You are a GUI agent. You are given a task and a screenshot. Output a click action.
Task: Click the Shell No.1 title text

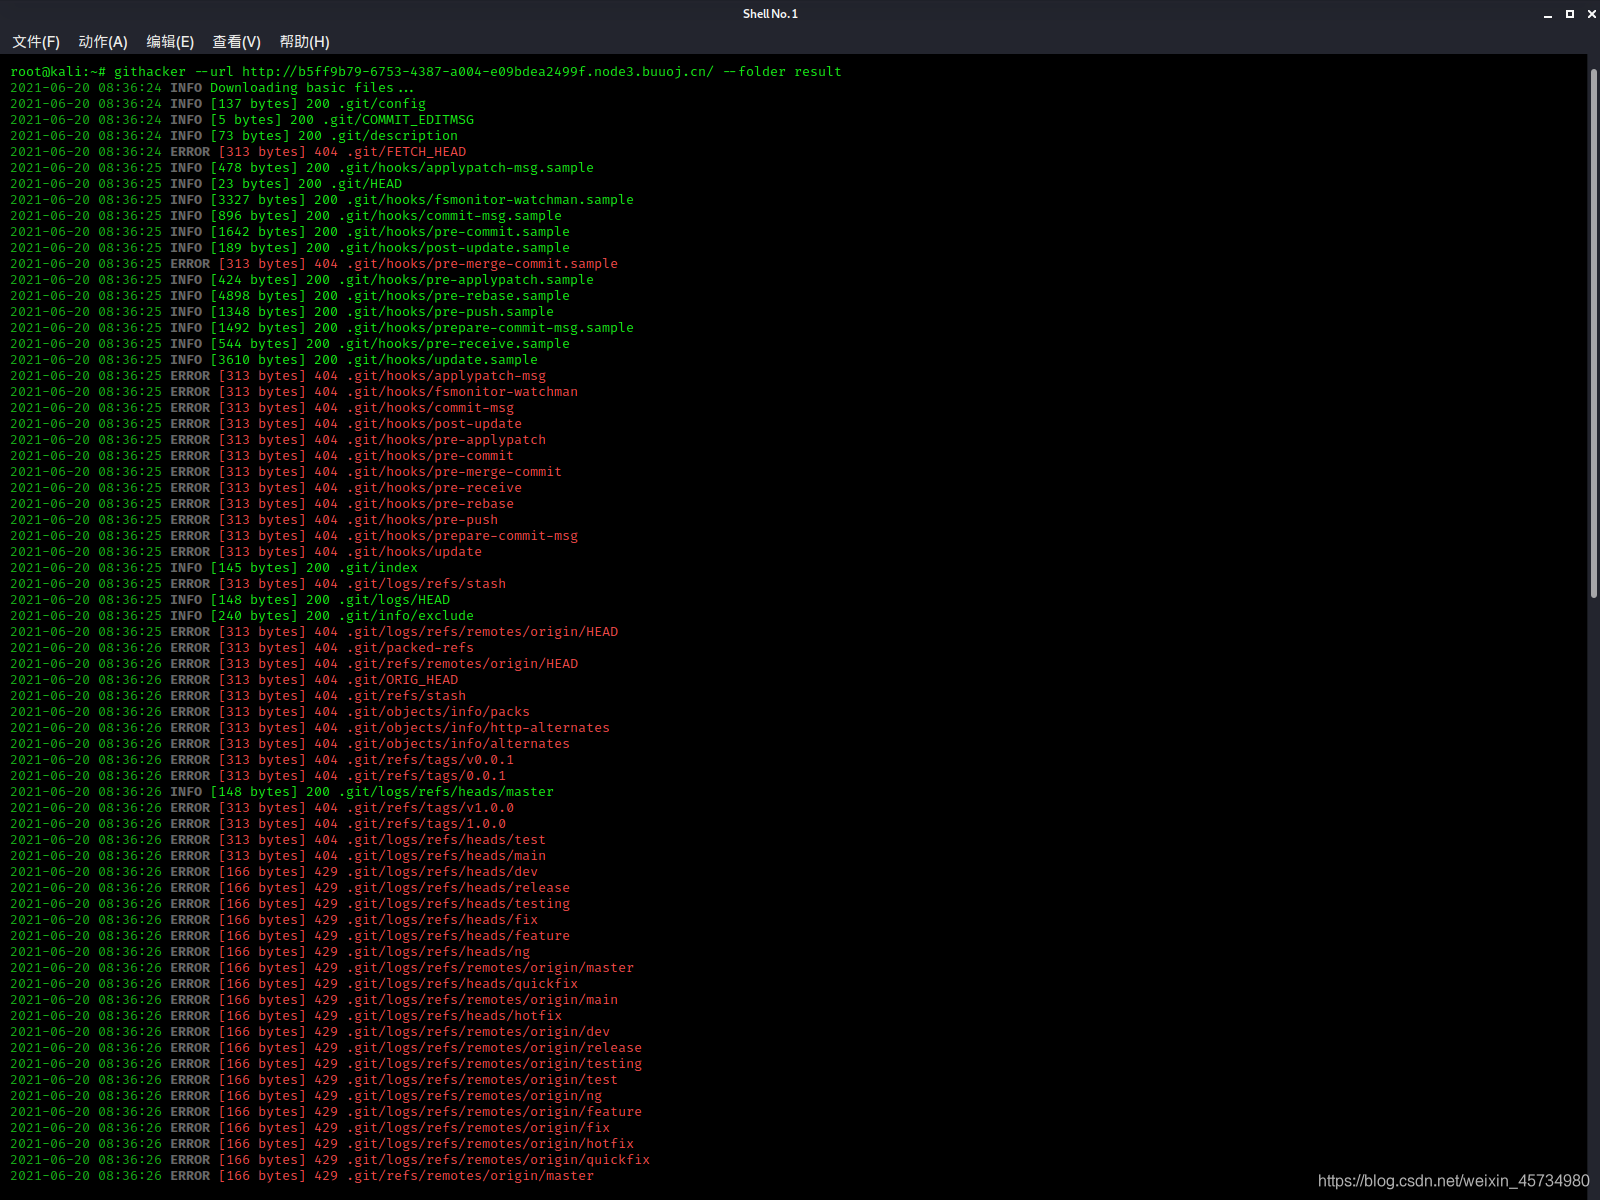click(770, 14)
